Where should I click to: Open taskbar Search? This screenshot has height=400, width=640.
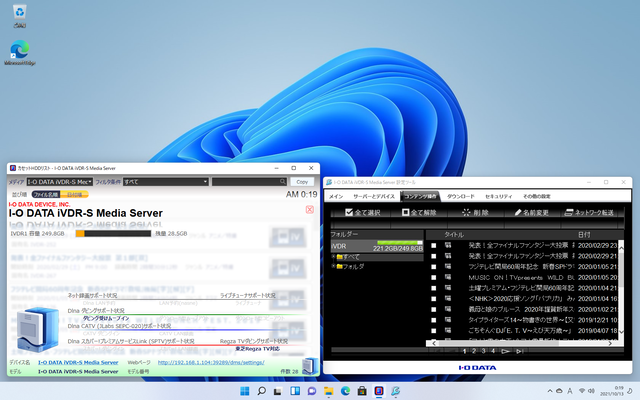(262, 391)
